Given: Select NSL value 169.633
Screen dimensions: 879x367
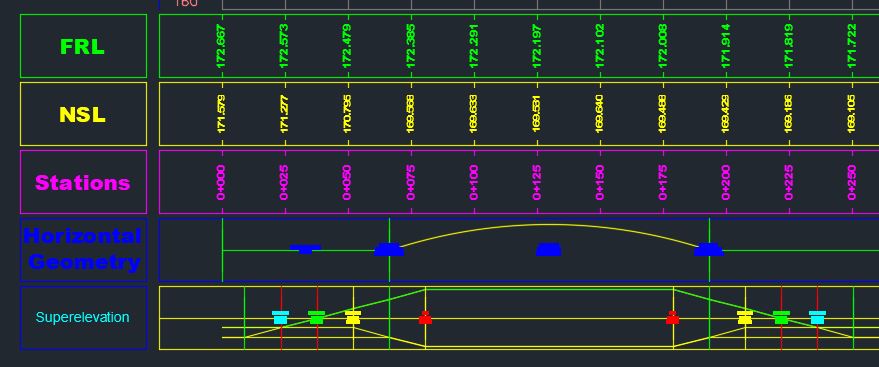Looking at the screenshot, I should 473,114.
